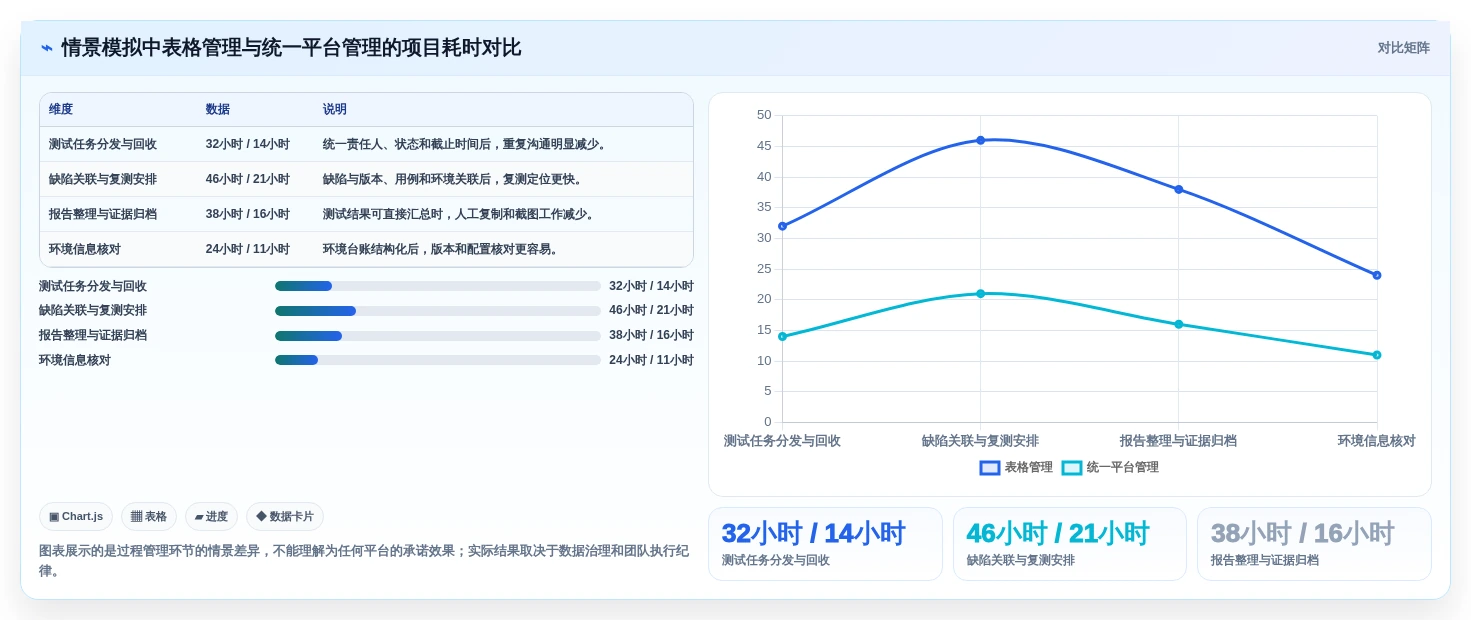This screenshot has width=1471, height=620.
Task: Click the description starting 缺陷与版本
Action: click(x=454, y=179)
